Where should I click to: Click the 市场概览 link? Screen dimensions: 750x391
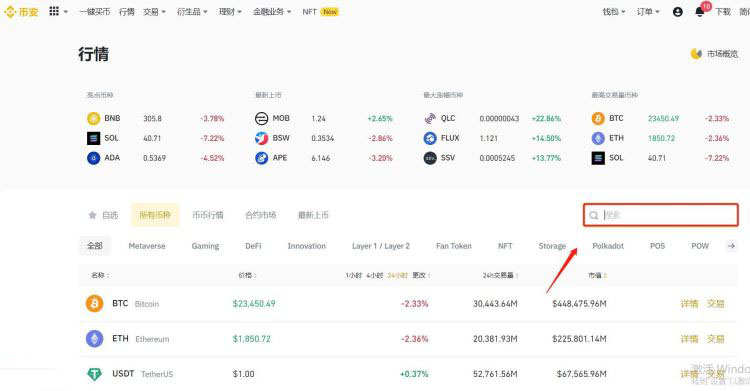pos(722,54)
